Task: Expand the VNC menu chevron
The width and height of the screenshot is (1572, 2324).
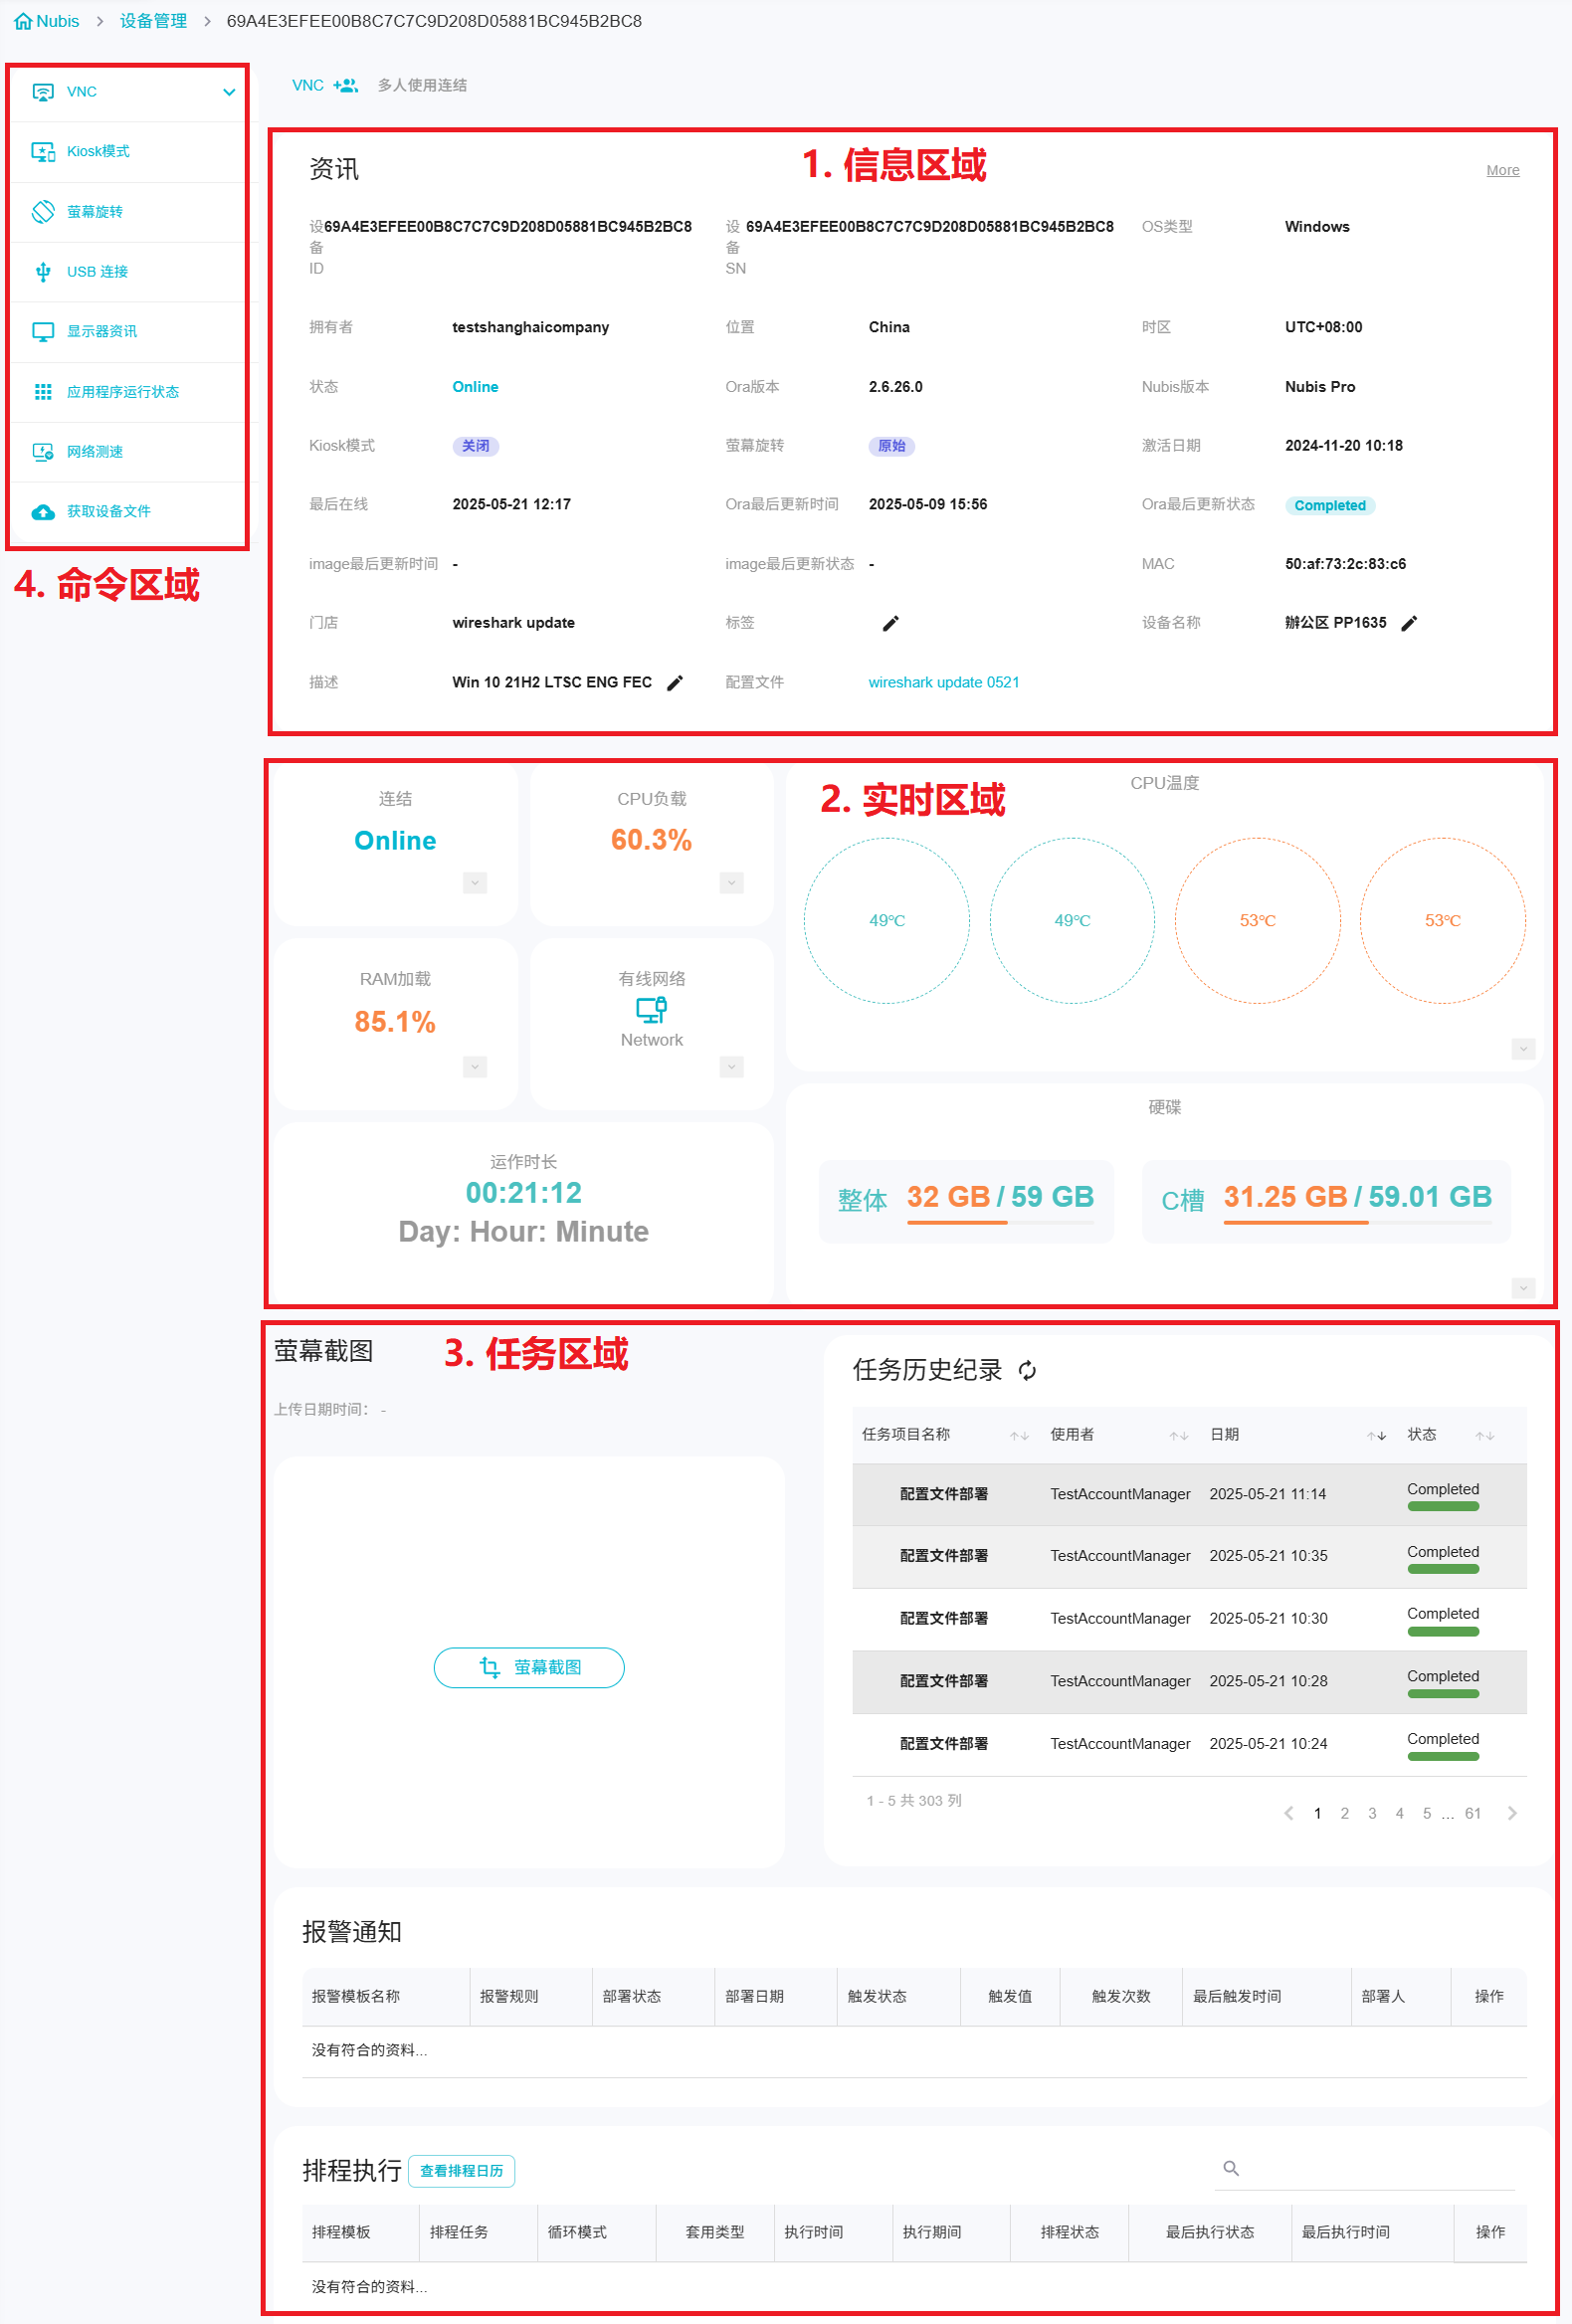Action: [229, 92]
